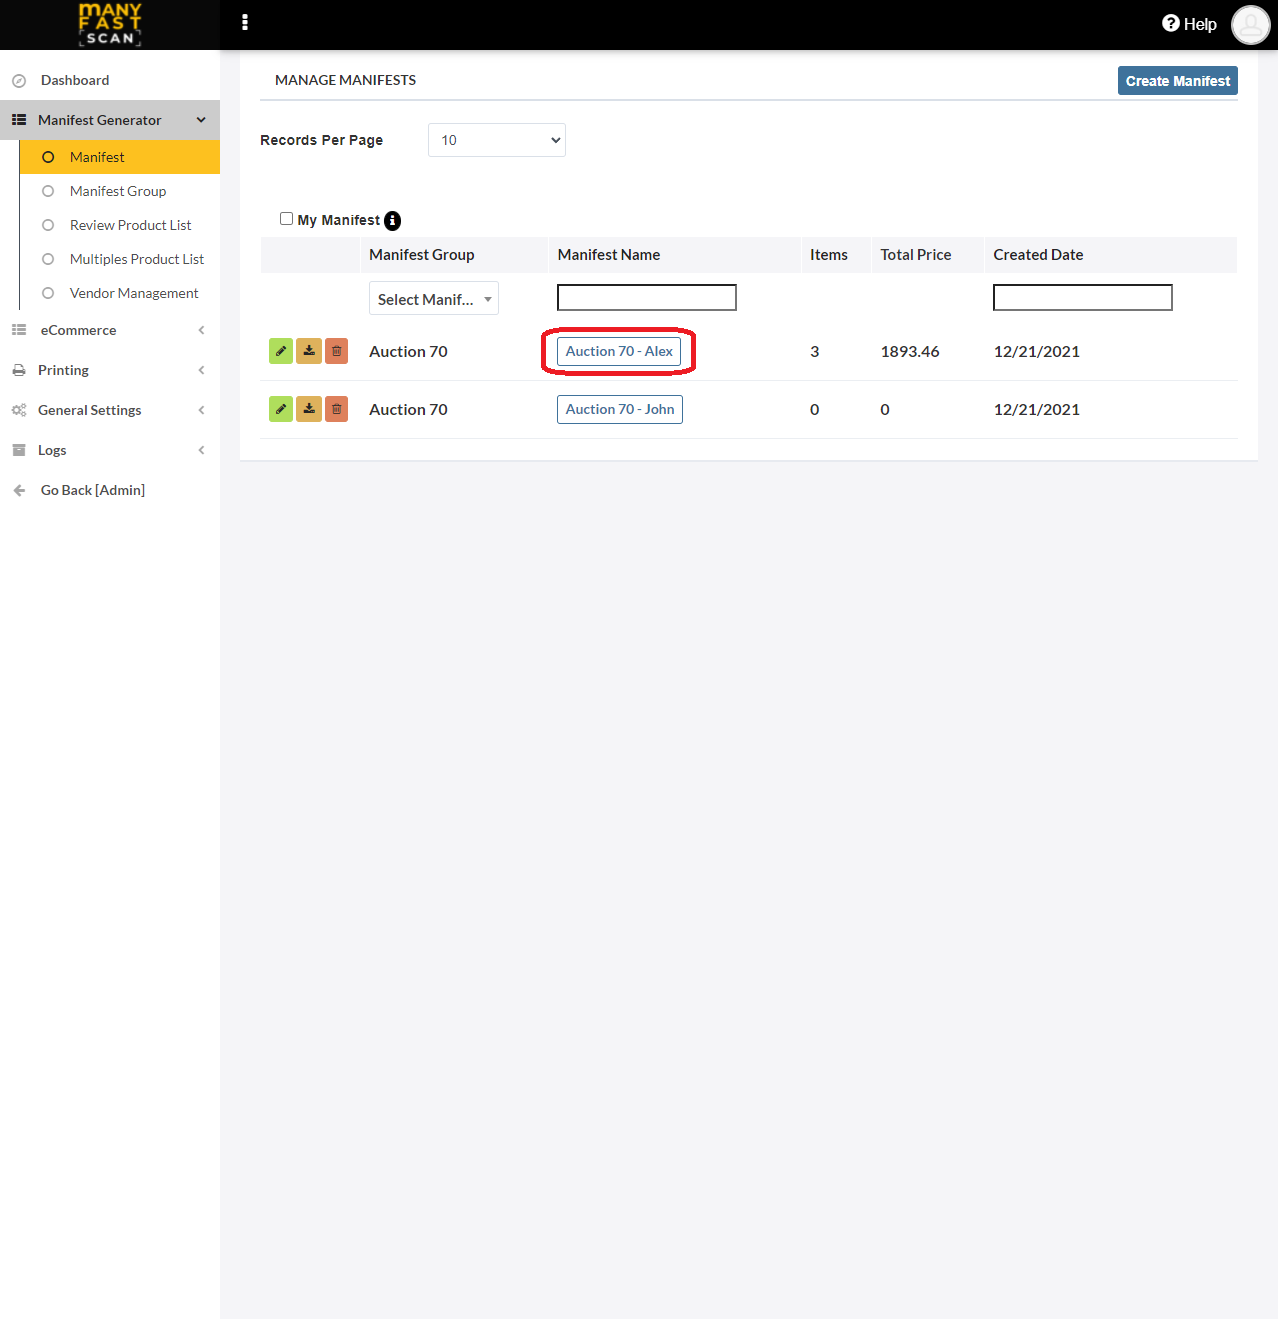Click the My Manifest info icon
Screen dimensions: 1278x1319
[393, 221]
